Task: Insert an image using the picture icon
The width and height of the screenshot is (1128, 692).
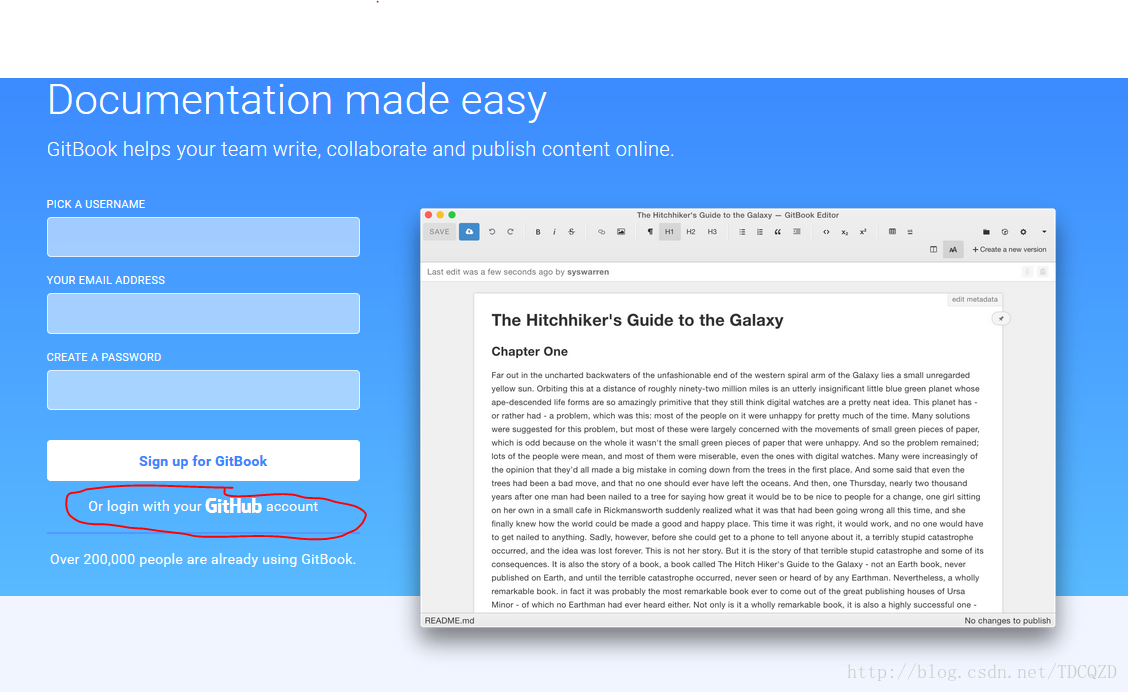Action: pyautogui.click(x=621, y=232)
